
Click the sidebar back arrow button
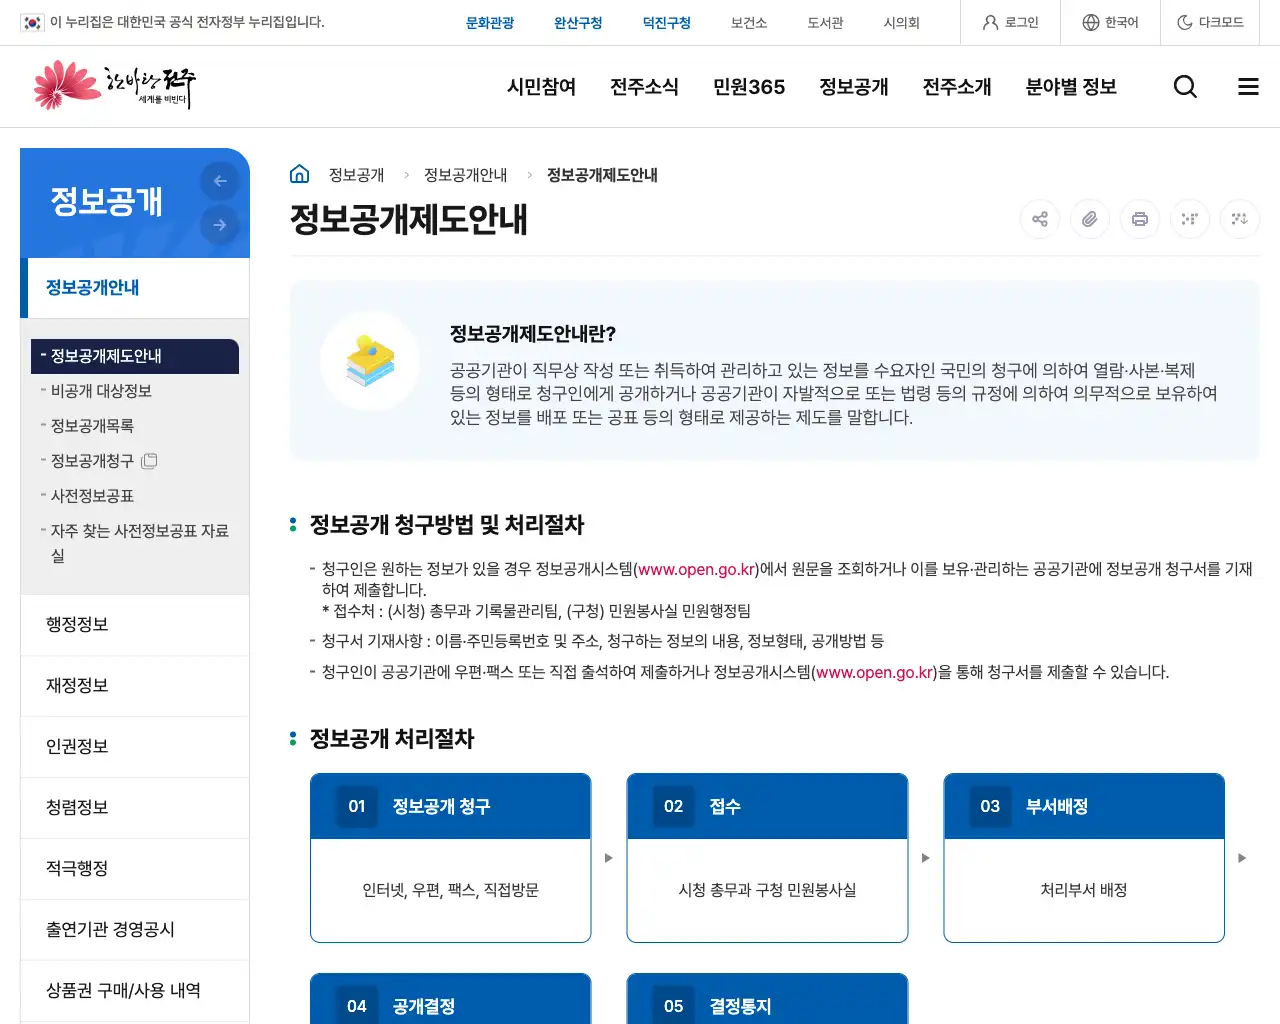[220, 181]
